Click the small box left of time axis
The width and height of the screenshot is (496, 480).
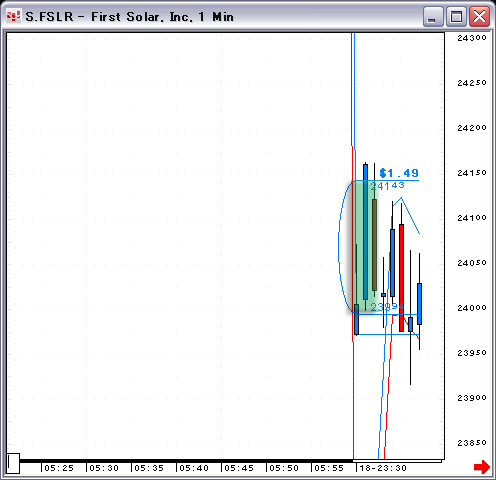13,463
